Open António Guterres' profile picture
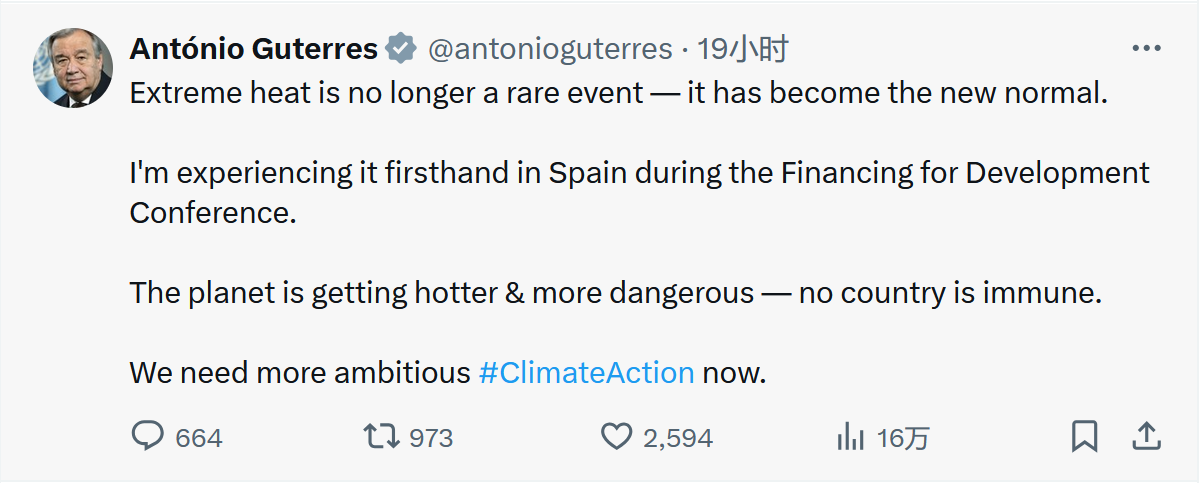The width and height of the screenshot is (1201, 483). 73,68
